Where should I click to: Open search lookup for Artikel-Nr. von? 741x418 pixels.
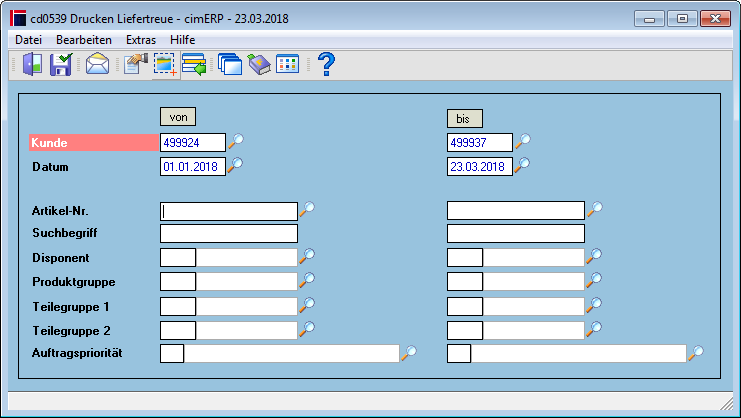coord(307,209)
